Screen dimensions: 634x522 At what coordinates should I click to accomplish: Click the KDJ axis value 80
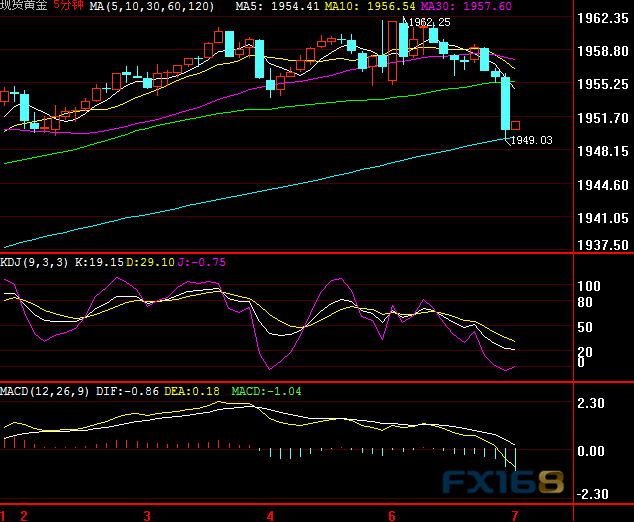(585, 302)
